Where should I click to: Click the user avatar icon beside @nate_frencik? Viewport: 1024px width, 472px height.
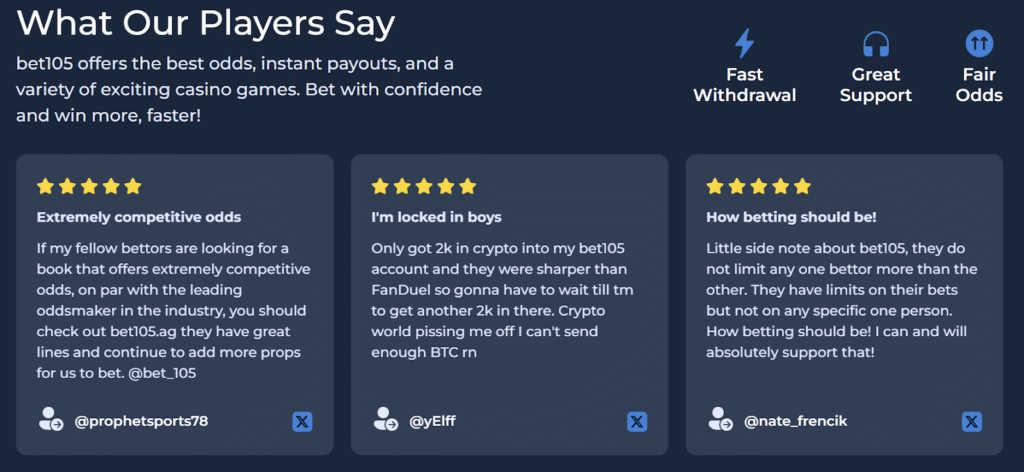click(720, 420)
